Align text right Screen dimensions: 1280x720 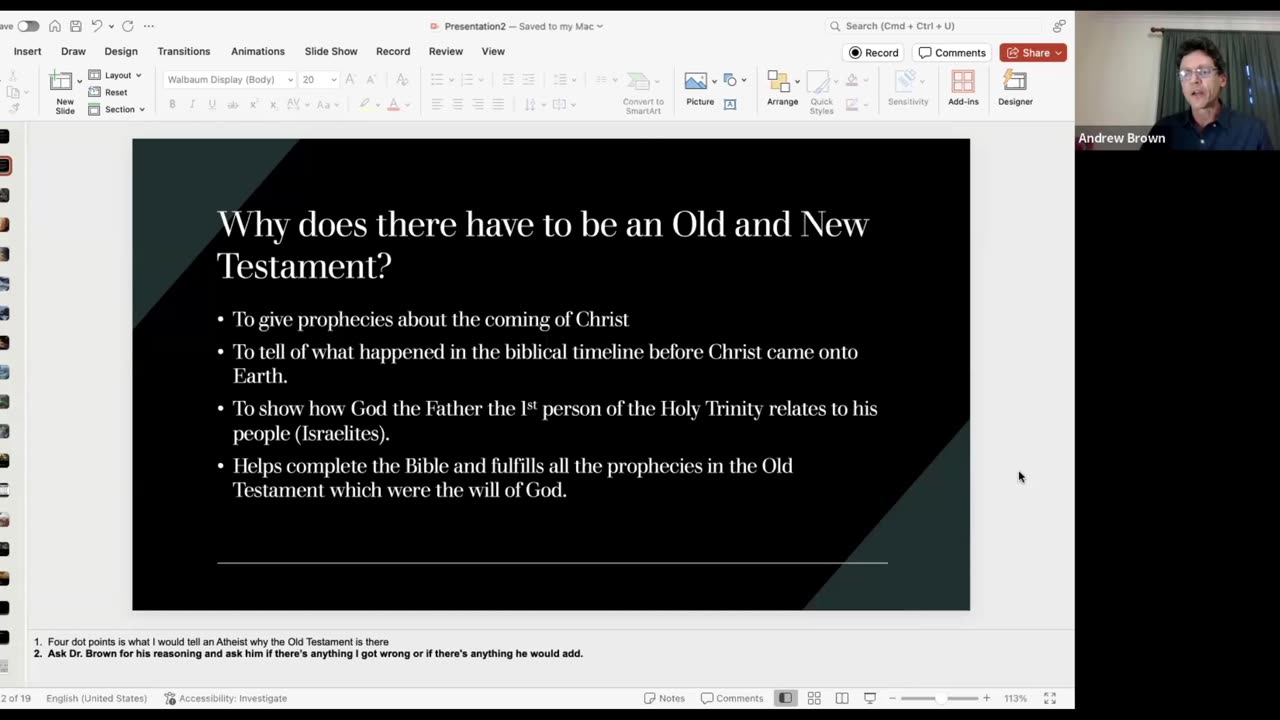pos(477,105)
